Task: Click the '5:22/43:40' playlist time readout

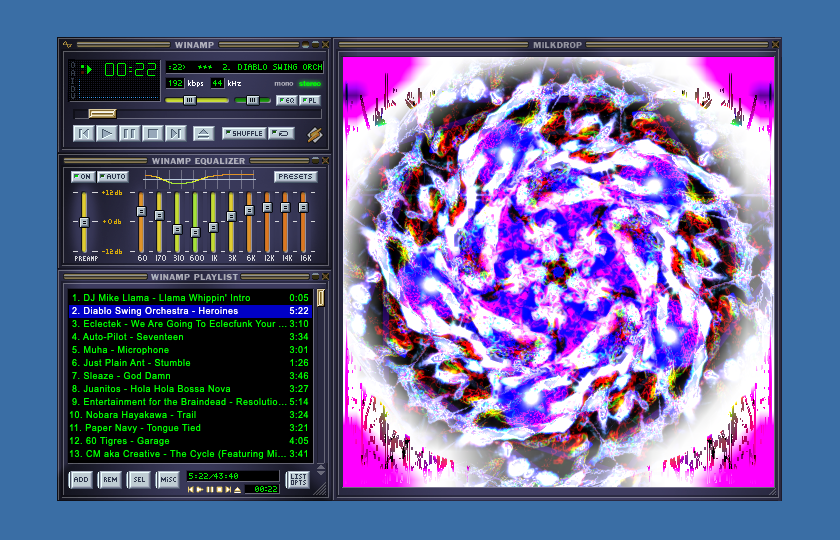Action: click(232, 476)
